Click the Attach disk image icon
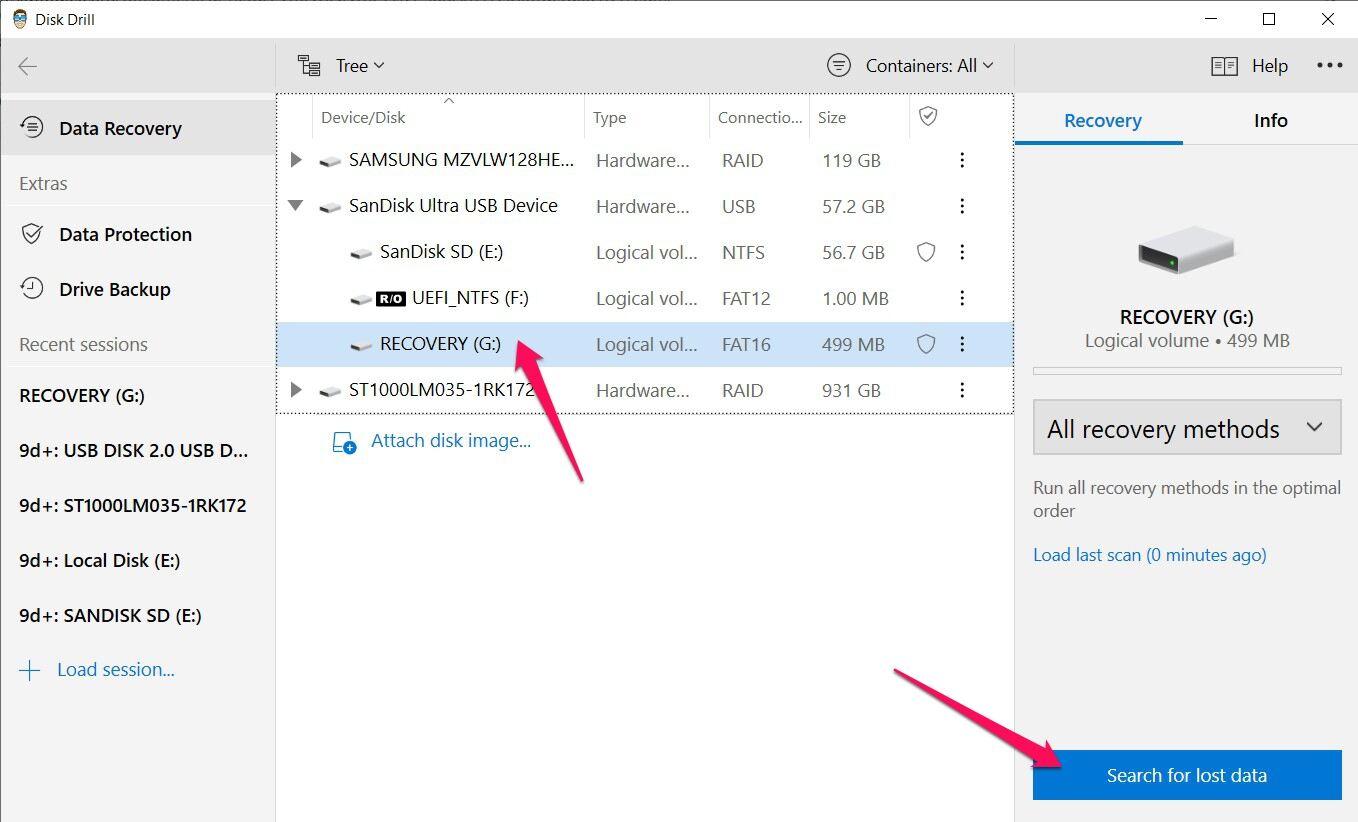1358x822 pixels. click(344, 443)
